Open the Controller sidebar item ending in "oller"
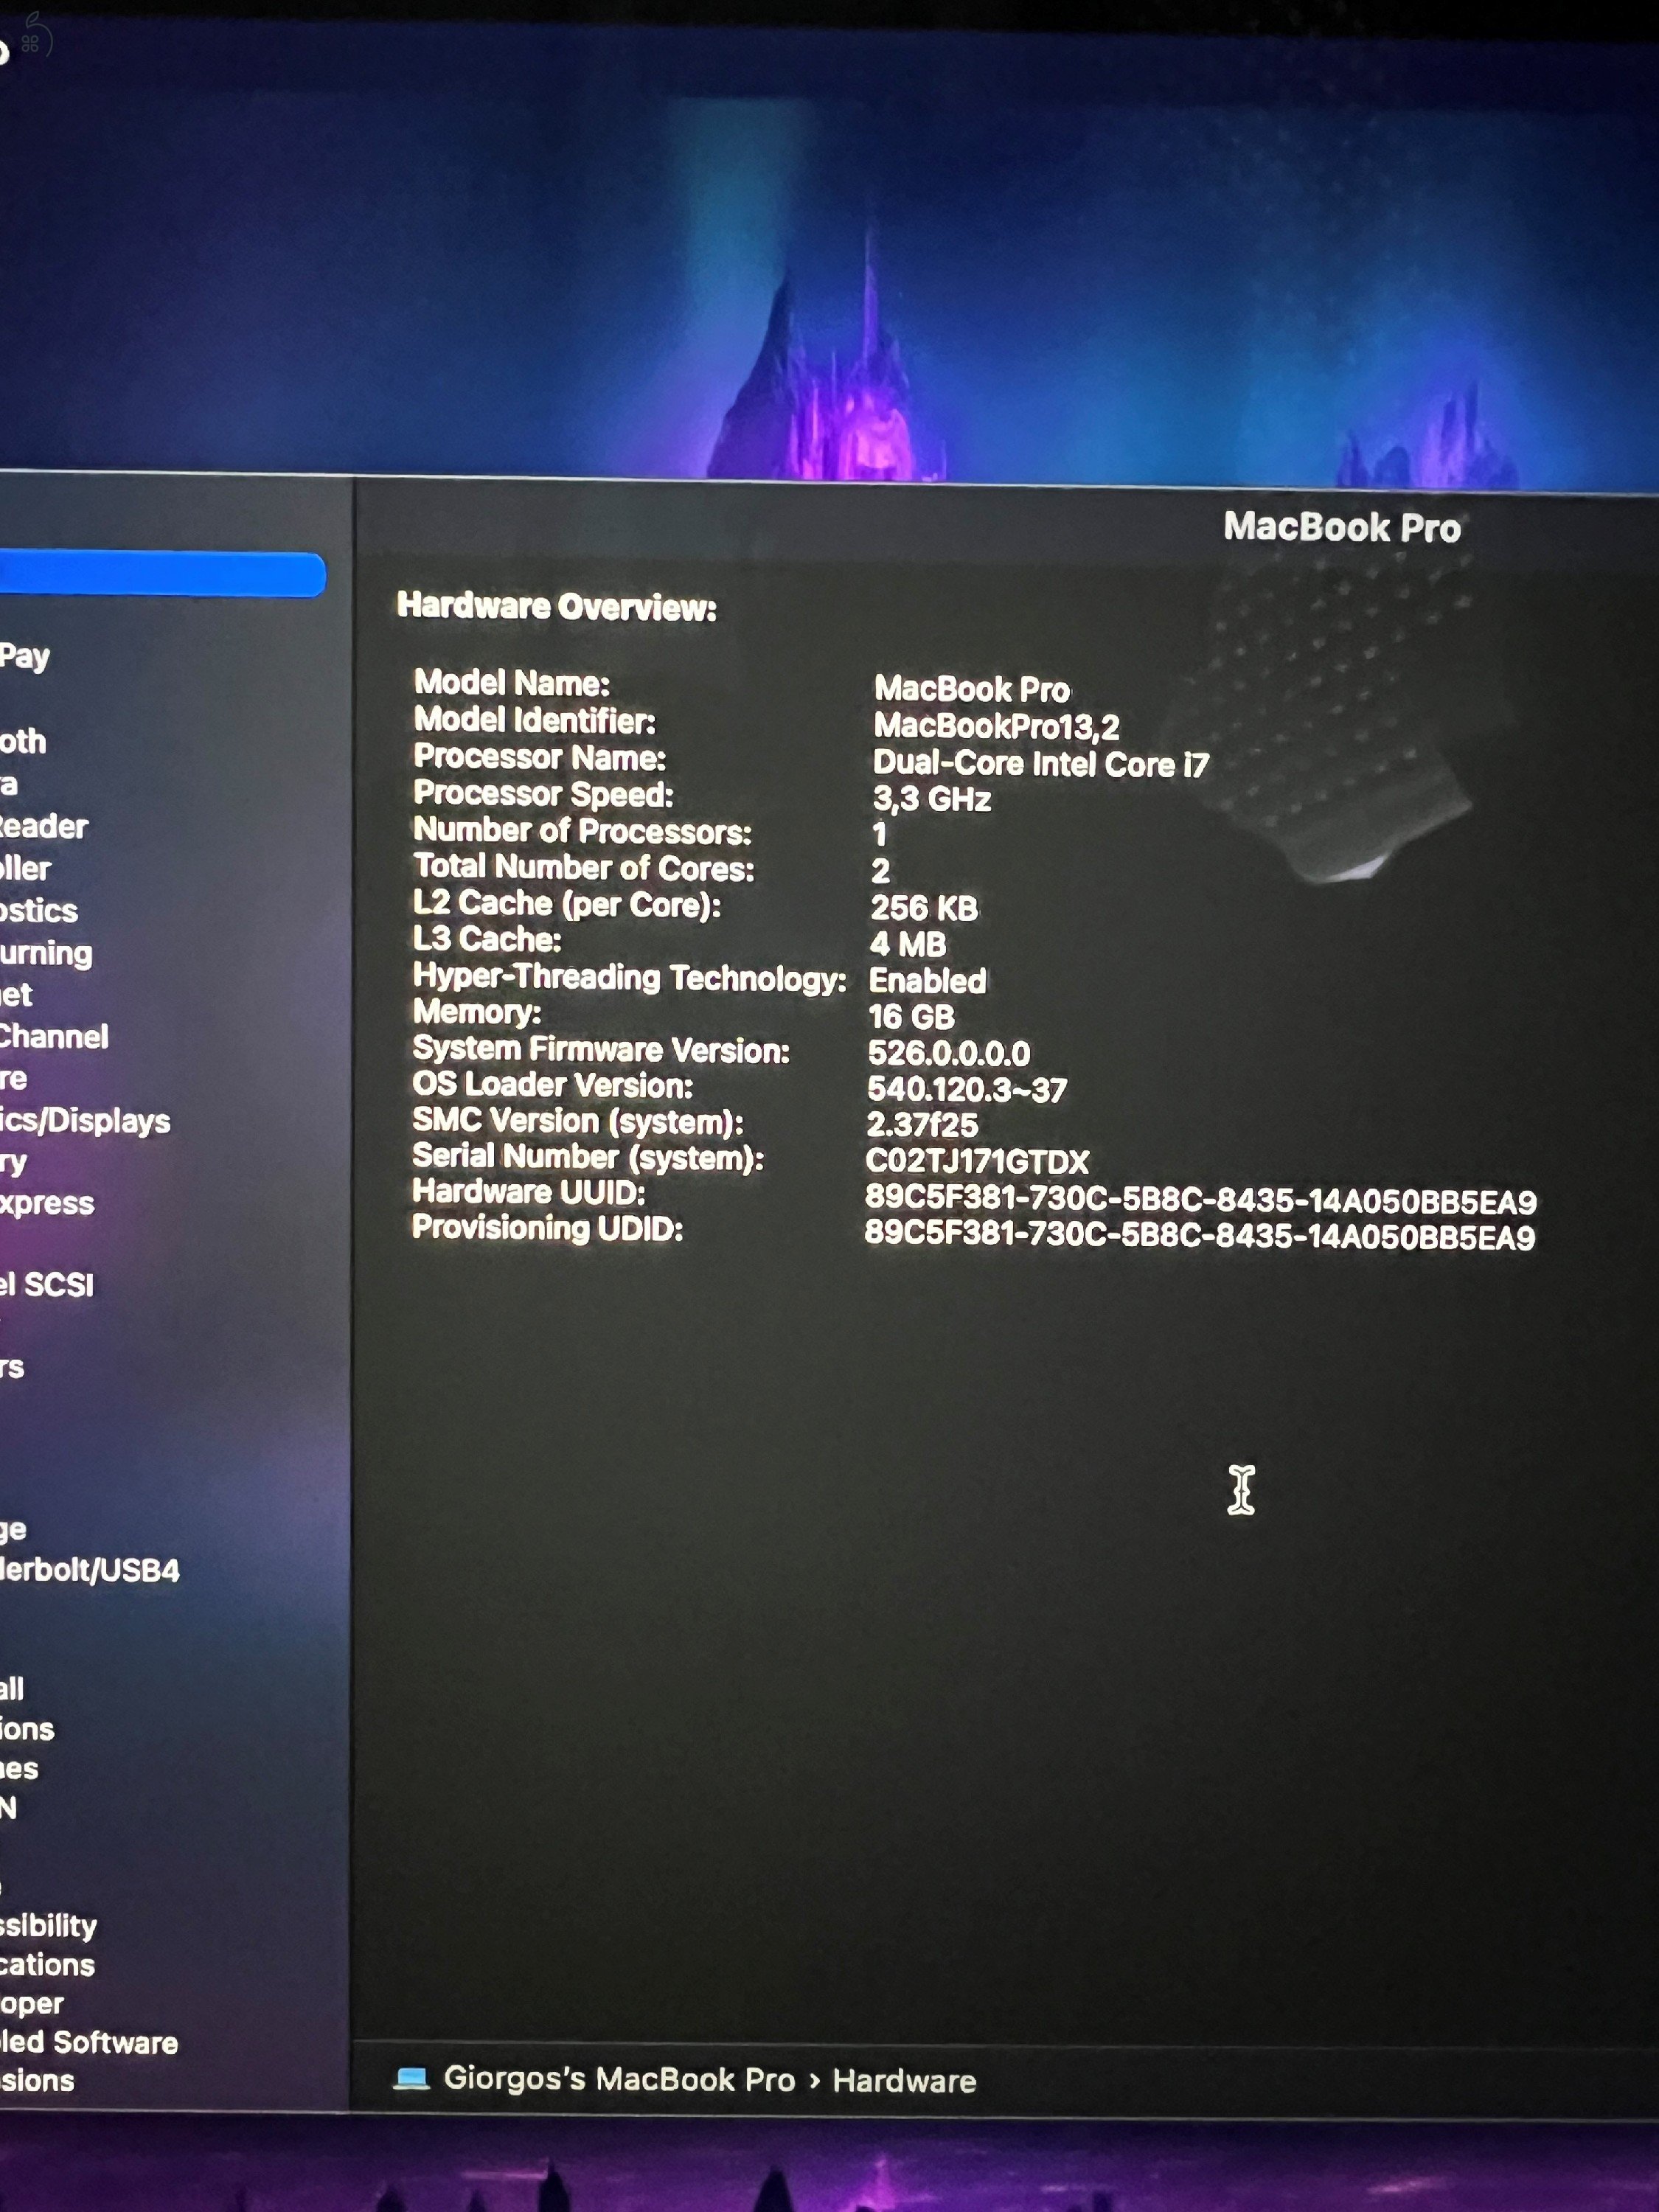The image size is (1659, 2212). point(25,868)
